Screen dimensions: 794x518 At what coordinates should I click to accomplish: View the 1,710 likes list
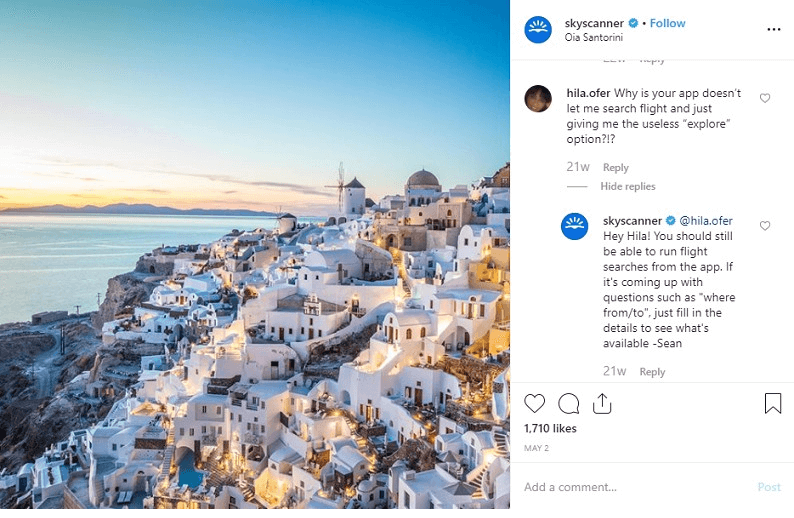[550, 428]
